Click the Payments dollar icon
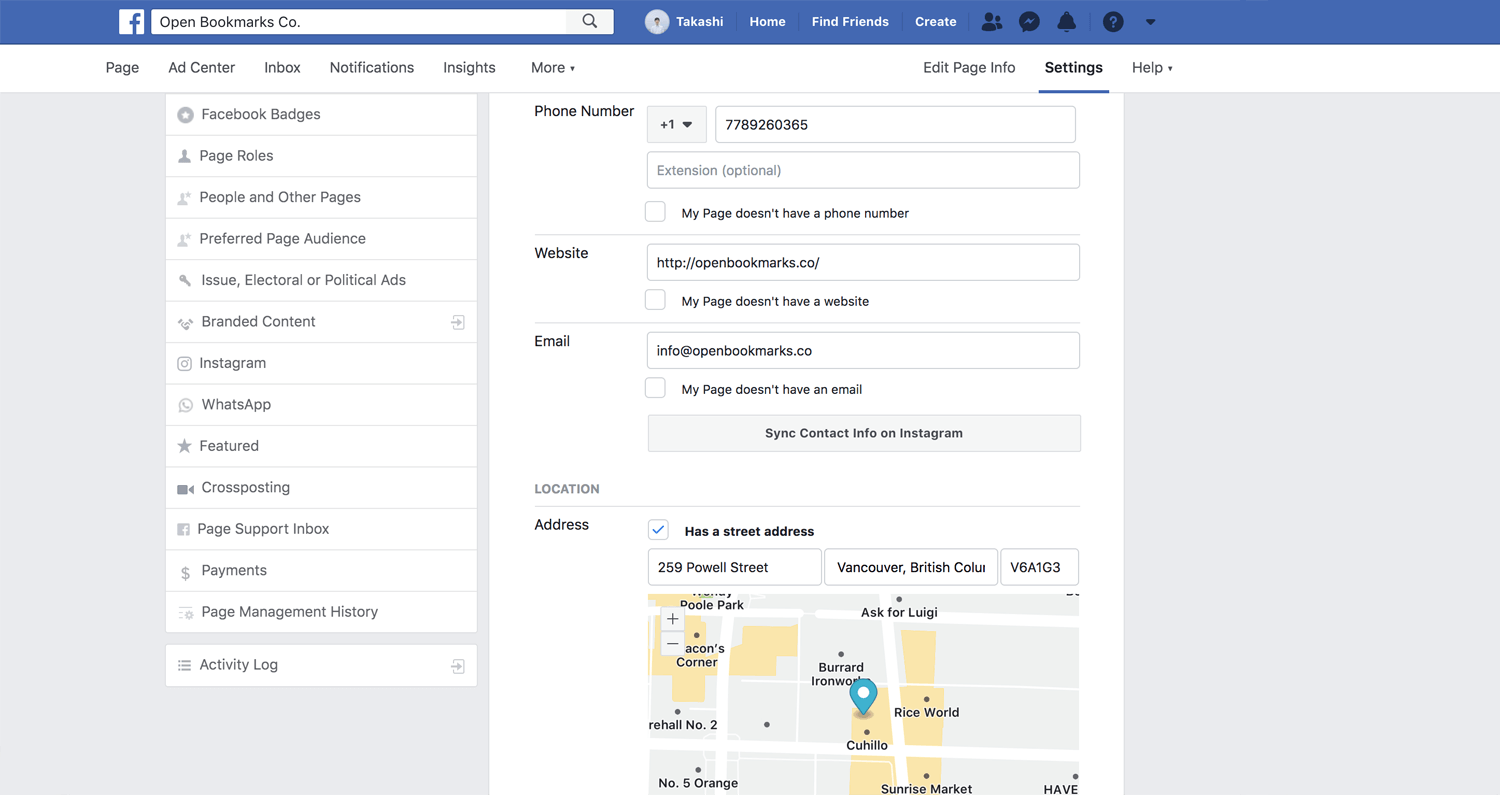 click(185, 572)
